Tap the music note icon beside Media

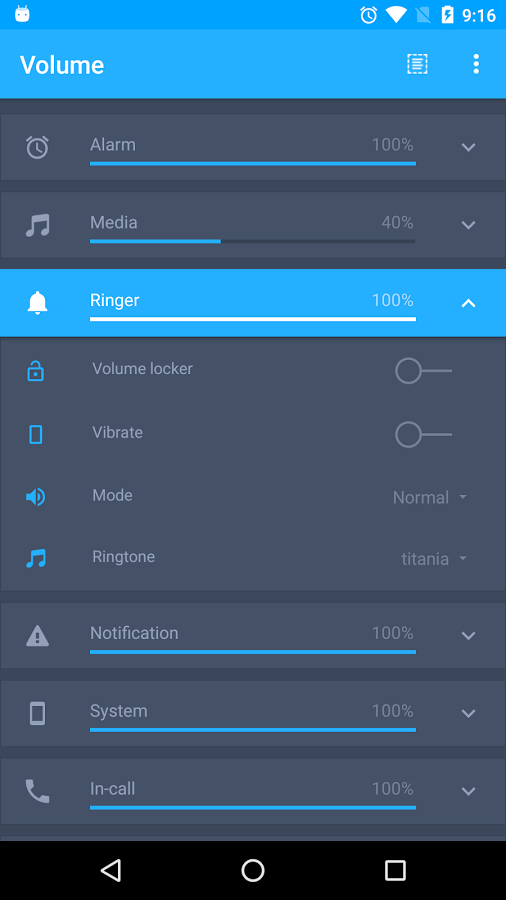(37, 225)
